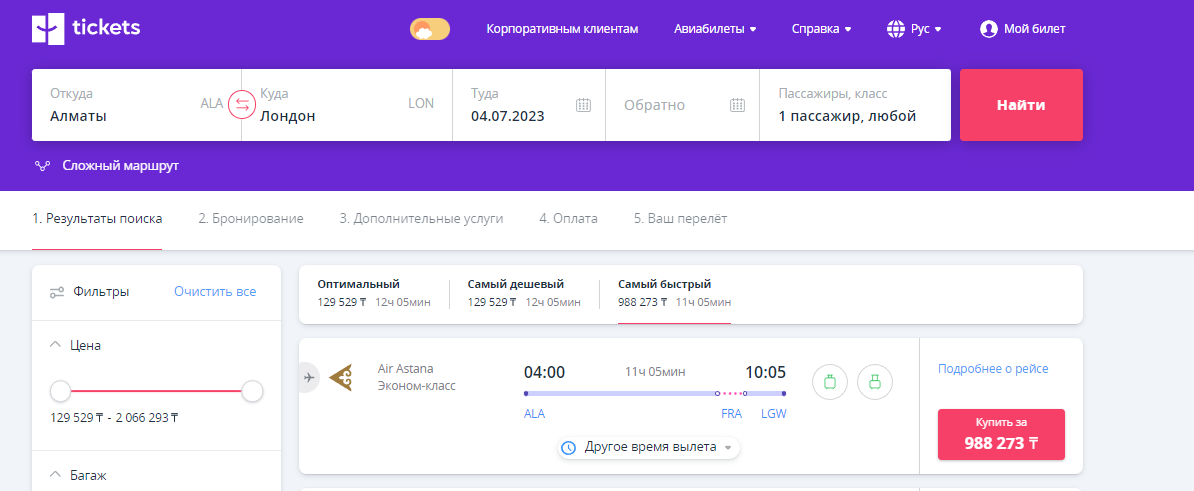Click the Сложный маршрут route icon
The width and height of the screenshot is (1194, 491).
pyautogui.click(x=42, y=166)
